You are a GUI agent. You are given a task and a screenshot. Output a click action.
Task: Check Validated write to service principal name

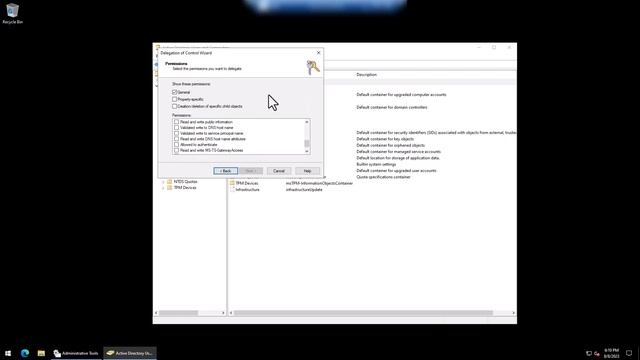point(176,133)
